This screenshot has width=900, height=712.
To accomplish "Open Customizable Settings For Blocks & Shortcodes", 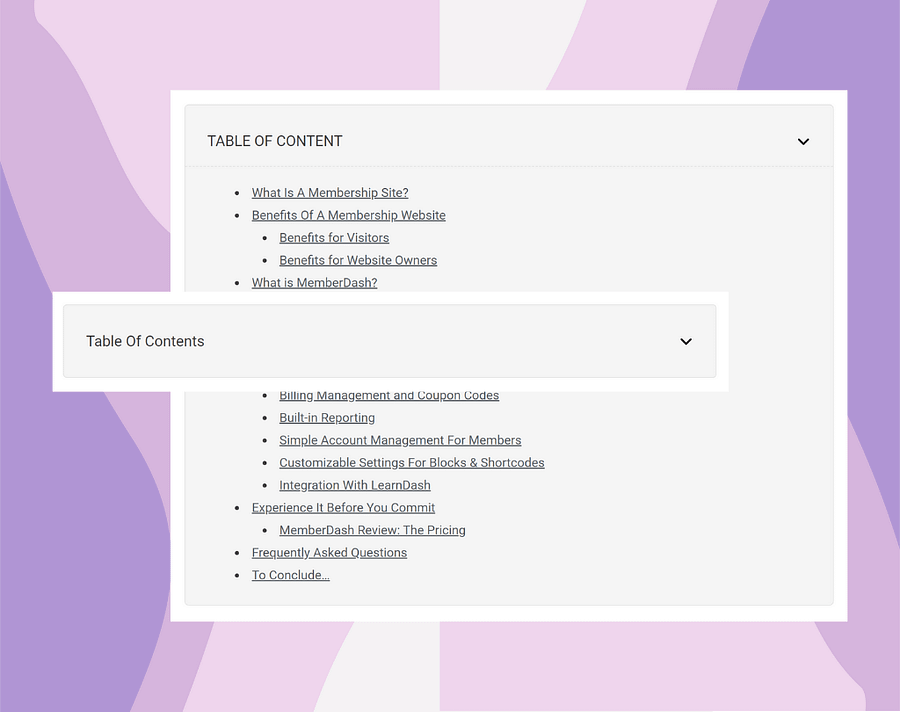I will coord(412,463).
